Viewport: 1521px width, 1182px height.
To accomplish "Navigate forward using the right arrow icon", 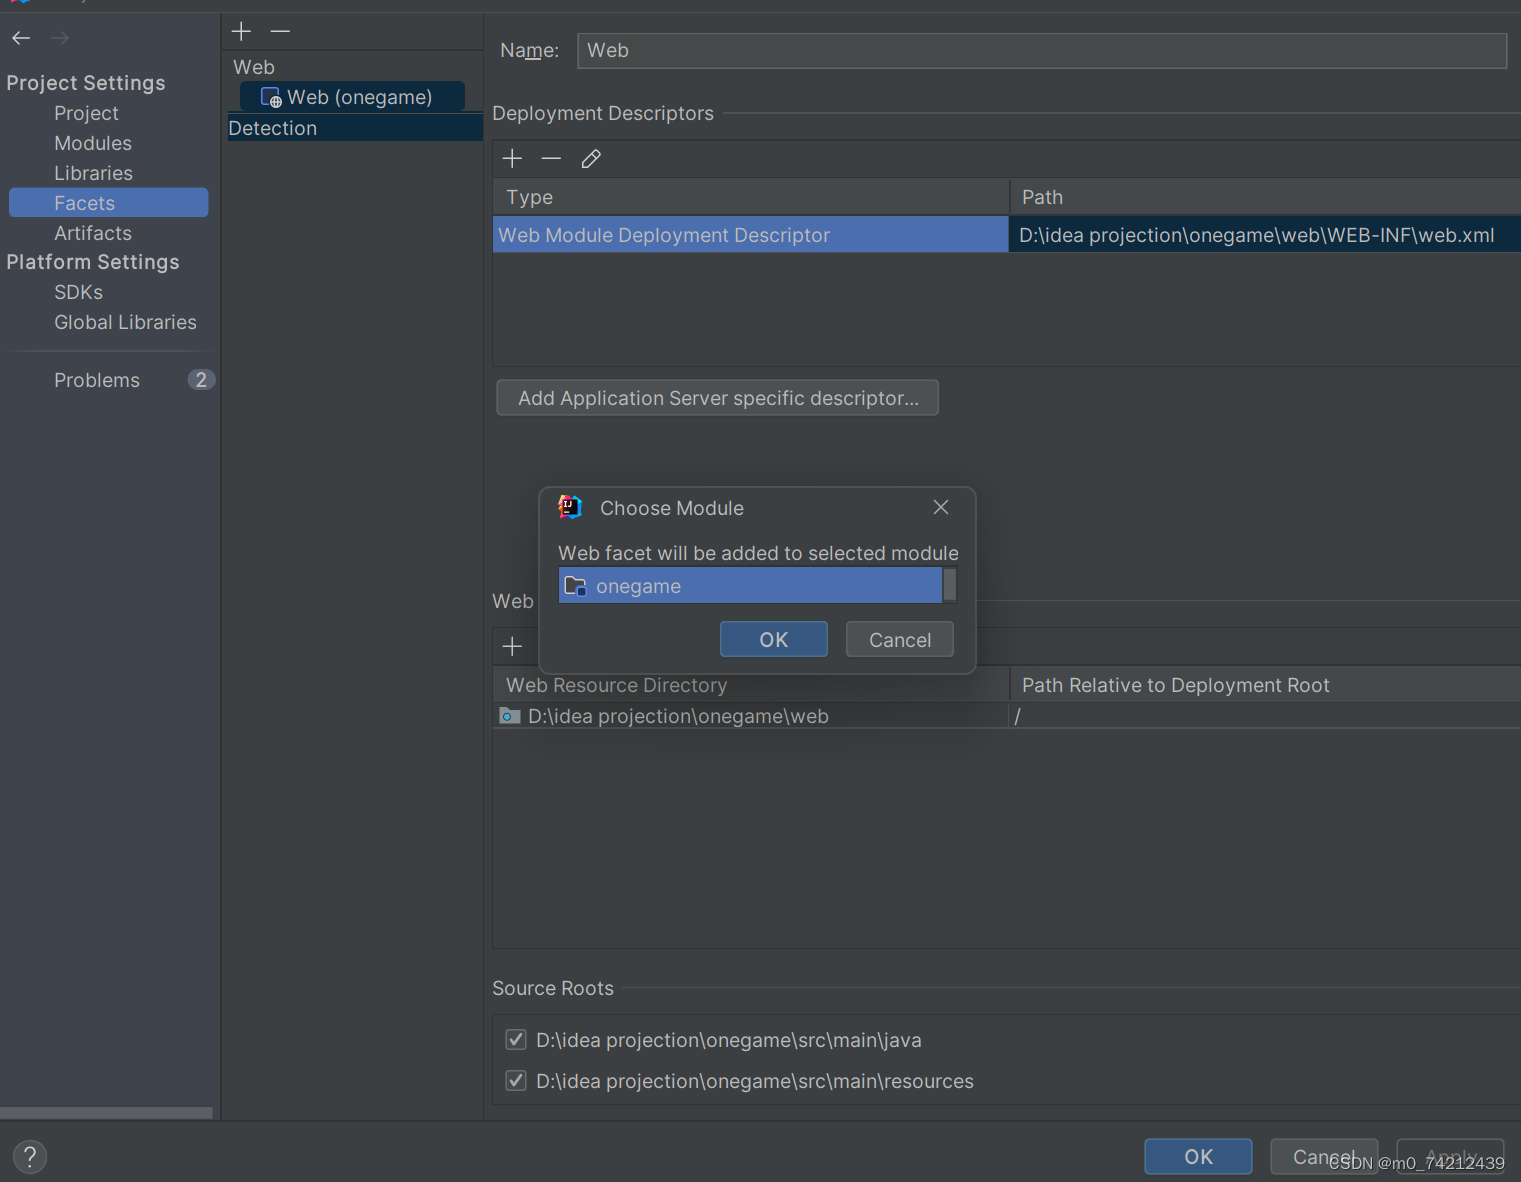I will pos(58,38).
